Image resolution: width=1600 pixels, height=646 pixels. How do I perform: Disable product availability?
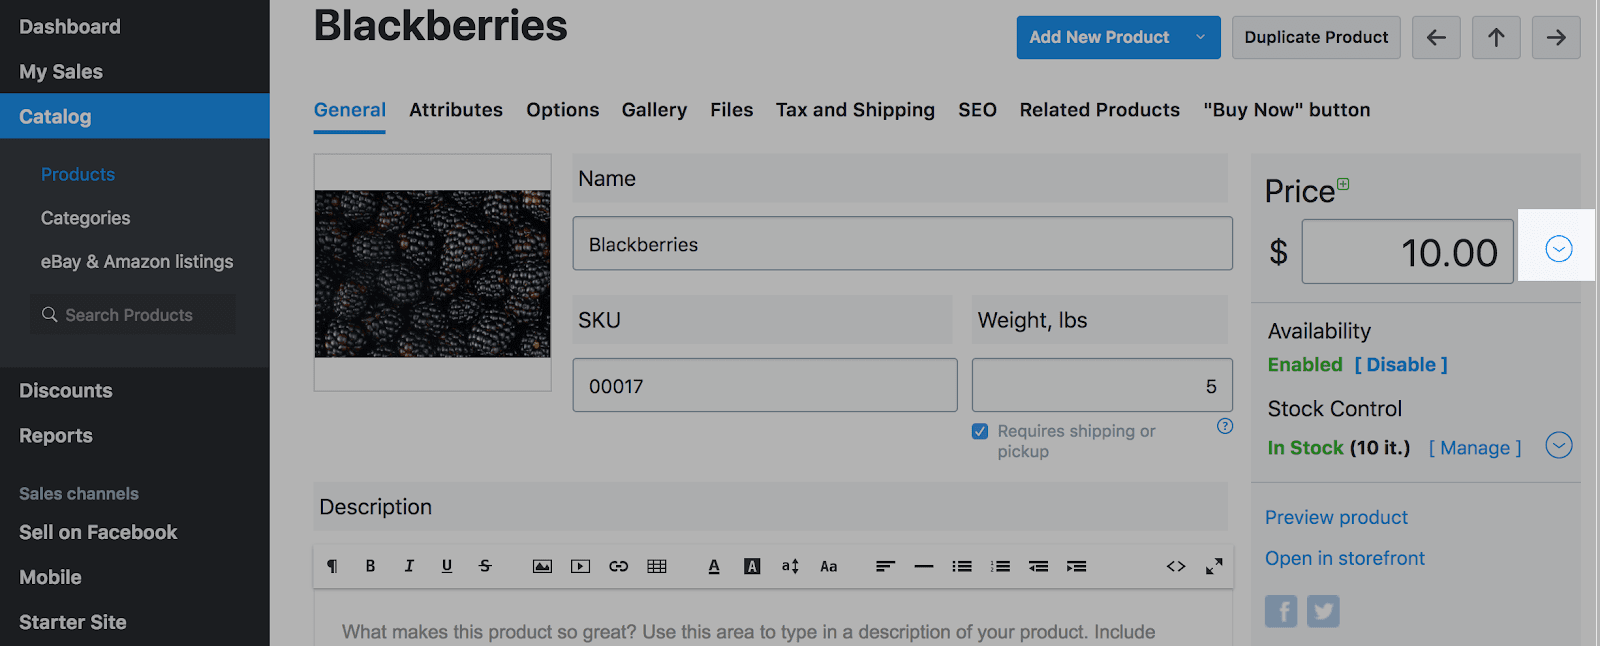[x=1401, y=365]
